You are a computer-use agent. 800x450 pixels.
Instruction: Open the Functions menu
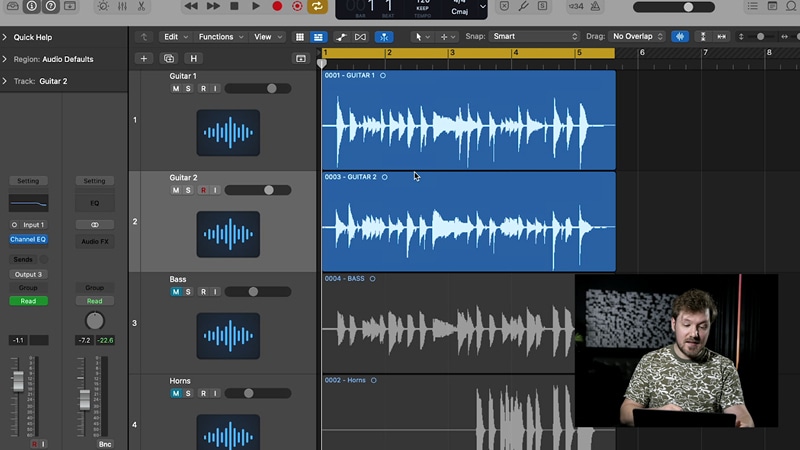[220, 37]
